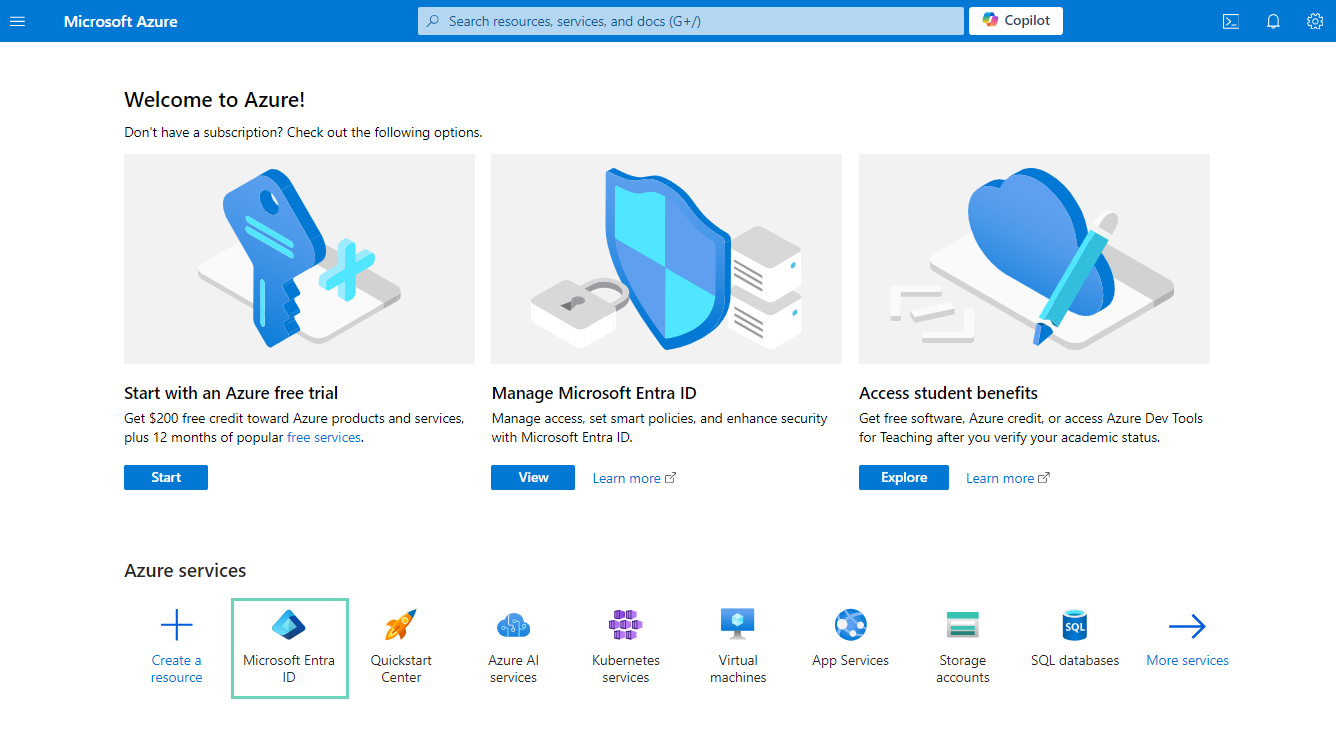Open the Quickstart Center rocket icon
This screenshot has width=1336, height=737.
(401, 626)
